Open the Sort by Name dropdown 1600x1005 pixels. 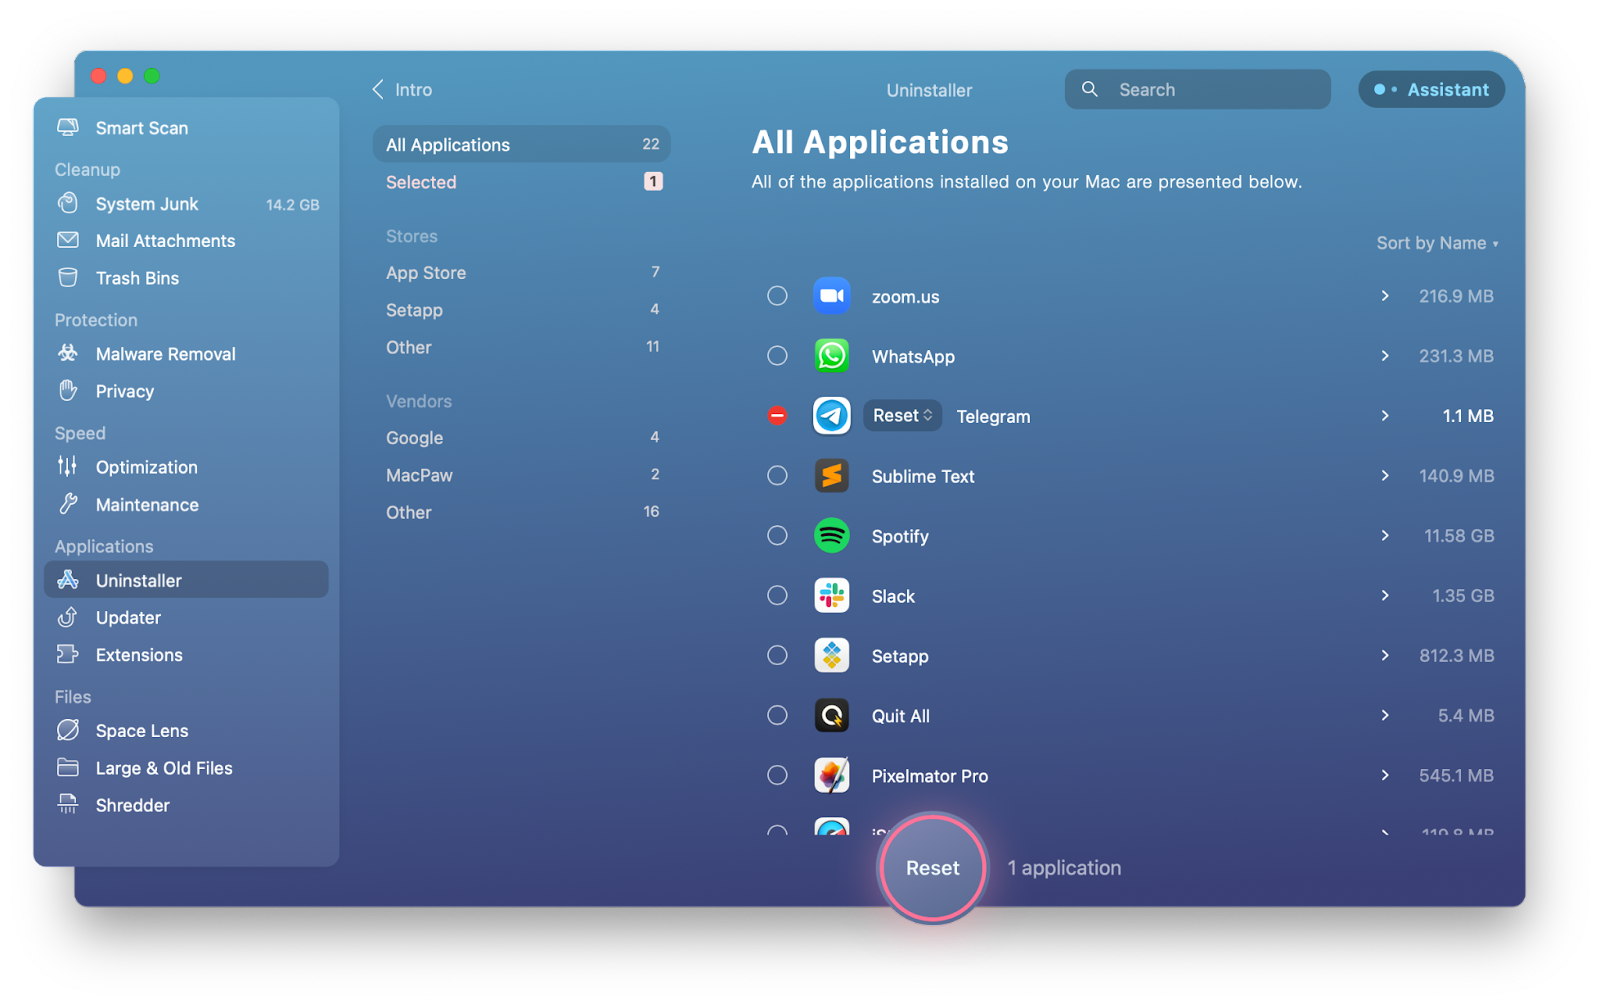(1436, 243)
